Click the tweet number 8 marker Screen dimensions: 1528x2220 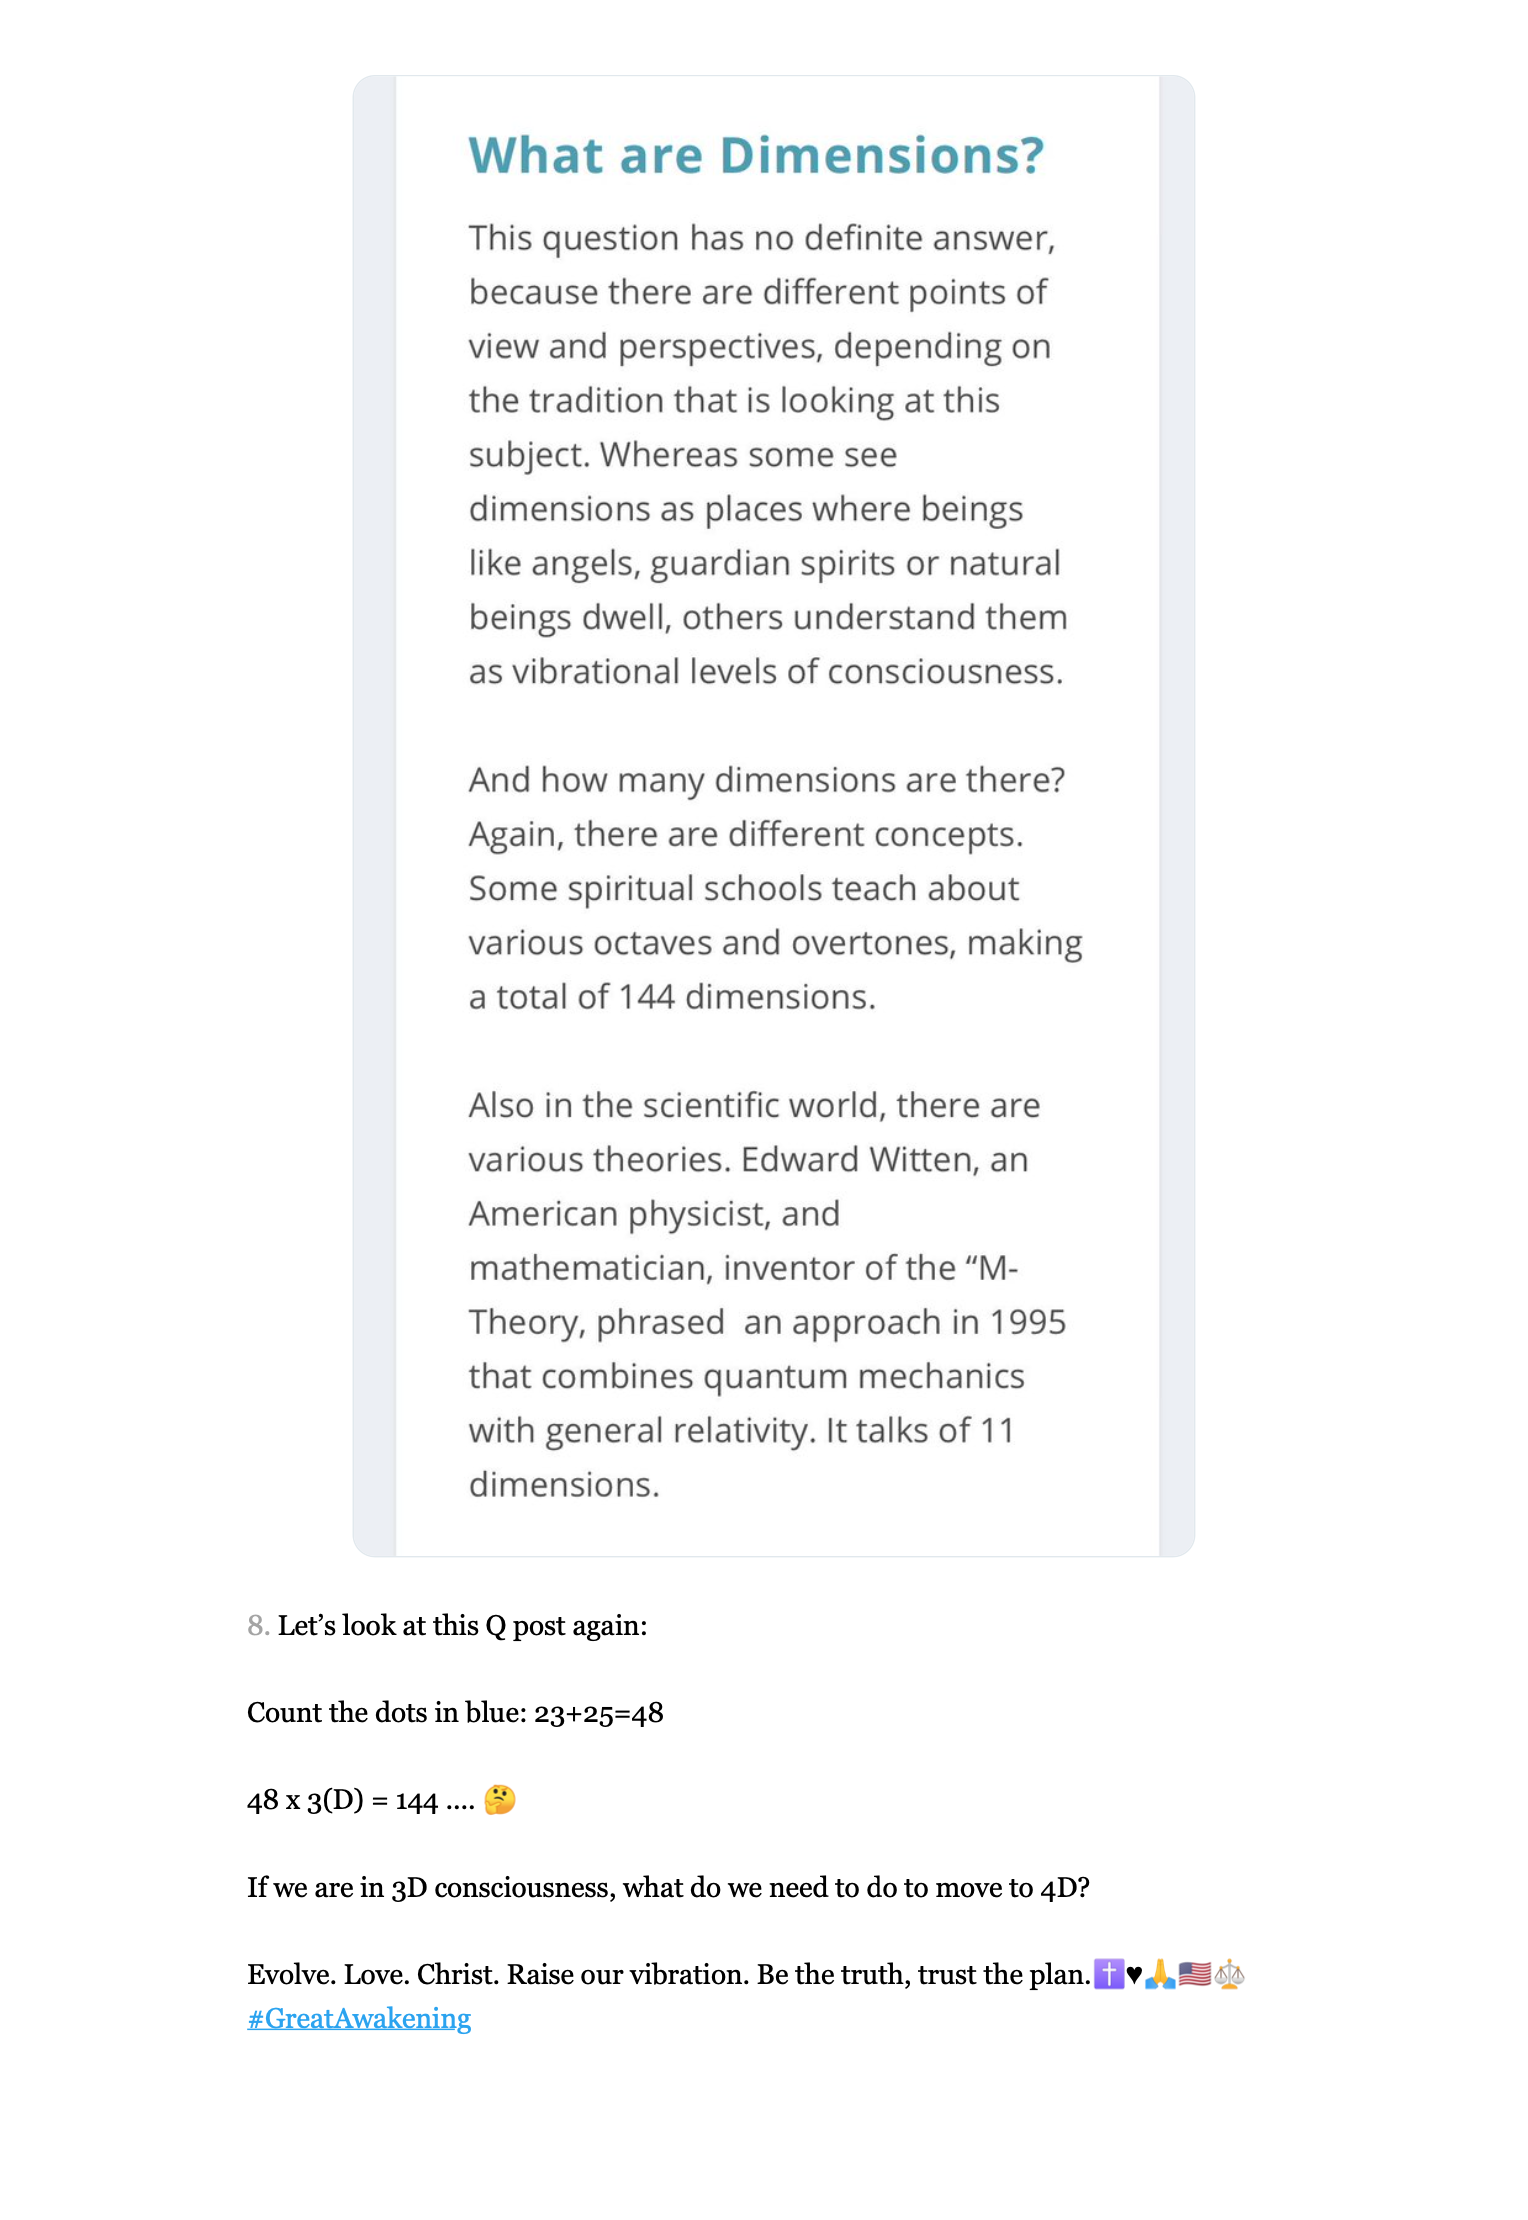coord(258,1626)
